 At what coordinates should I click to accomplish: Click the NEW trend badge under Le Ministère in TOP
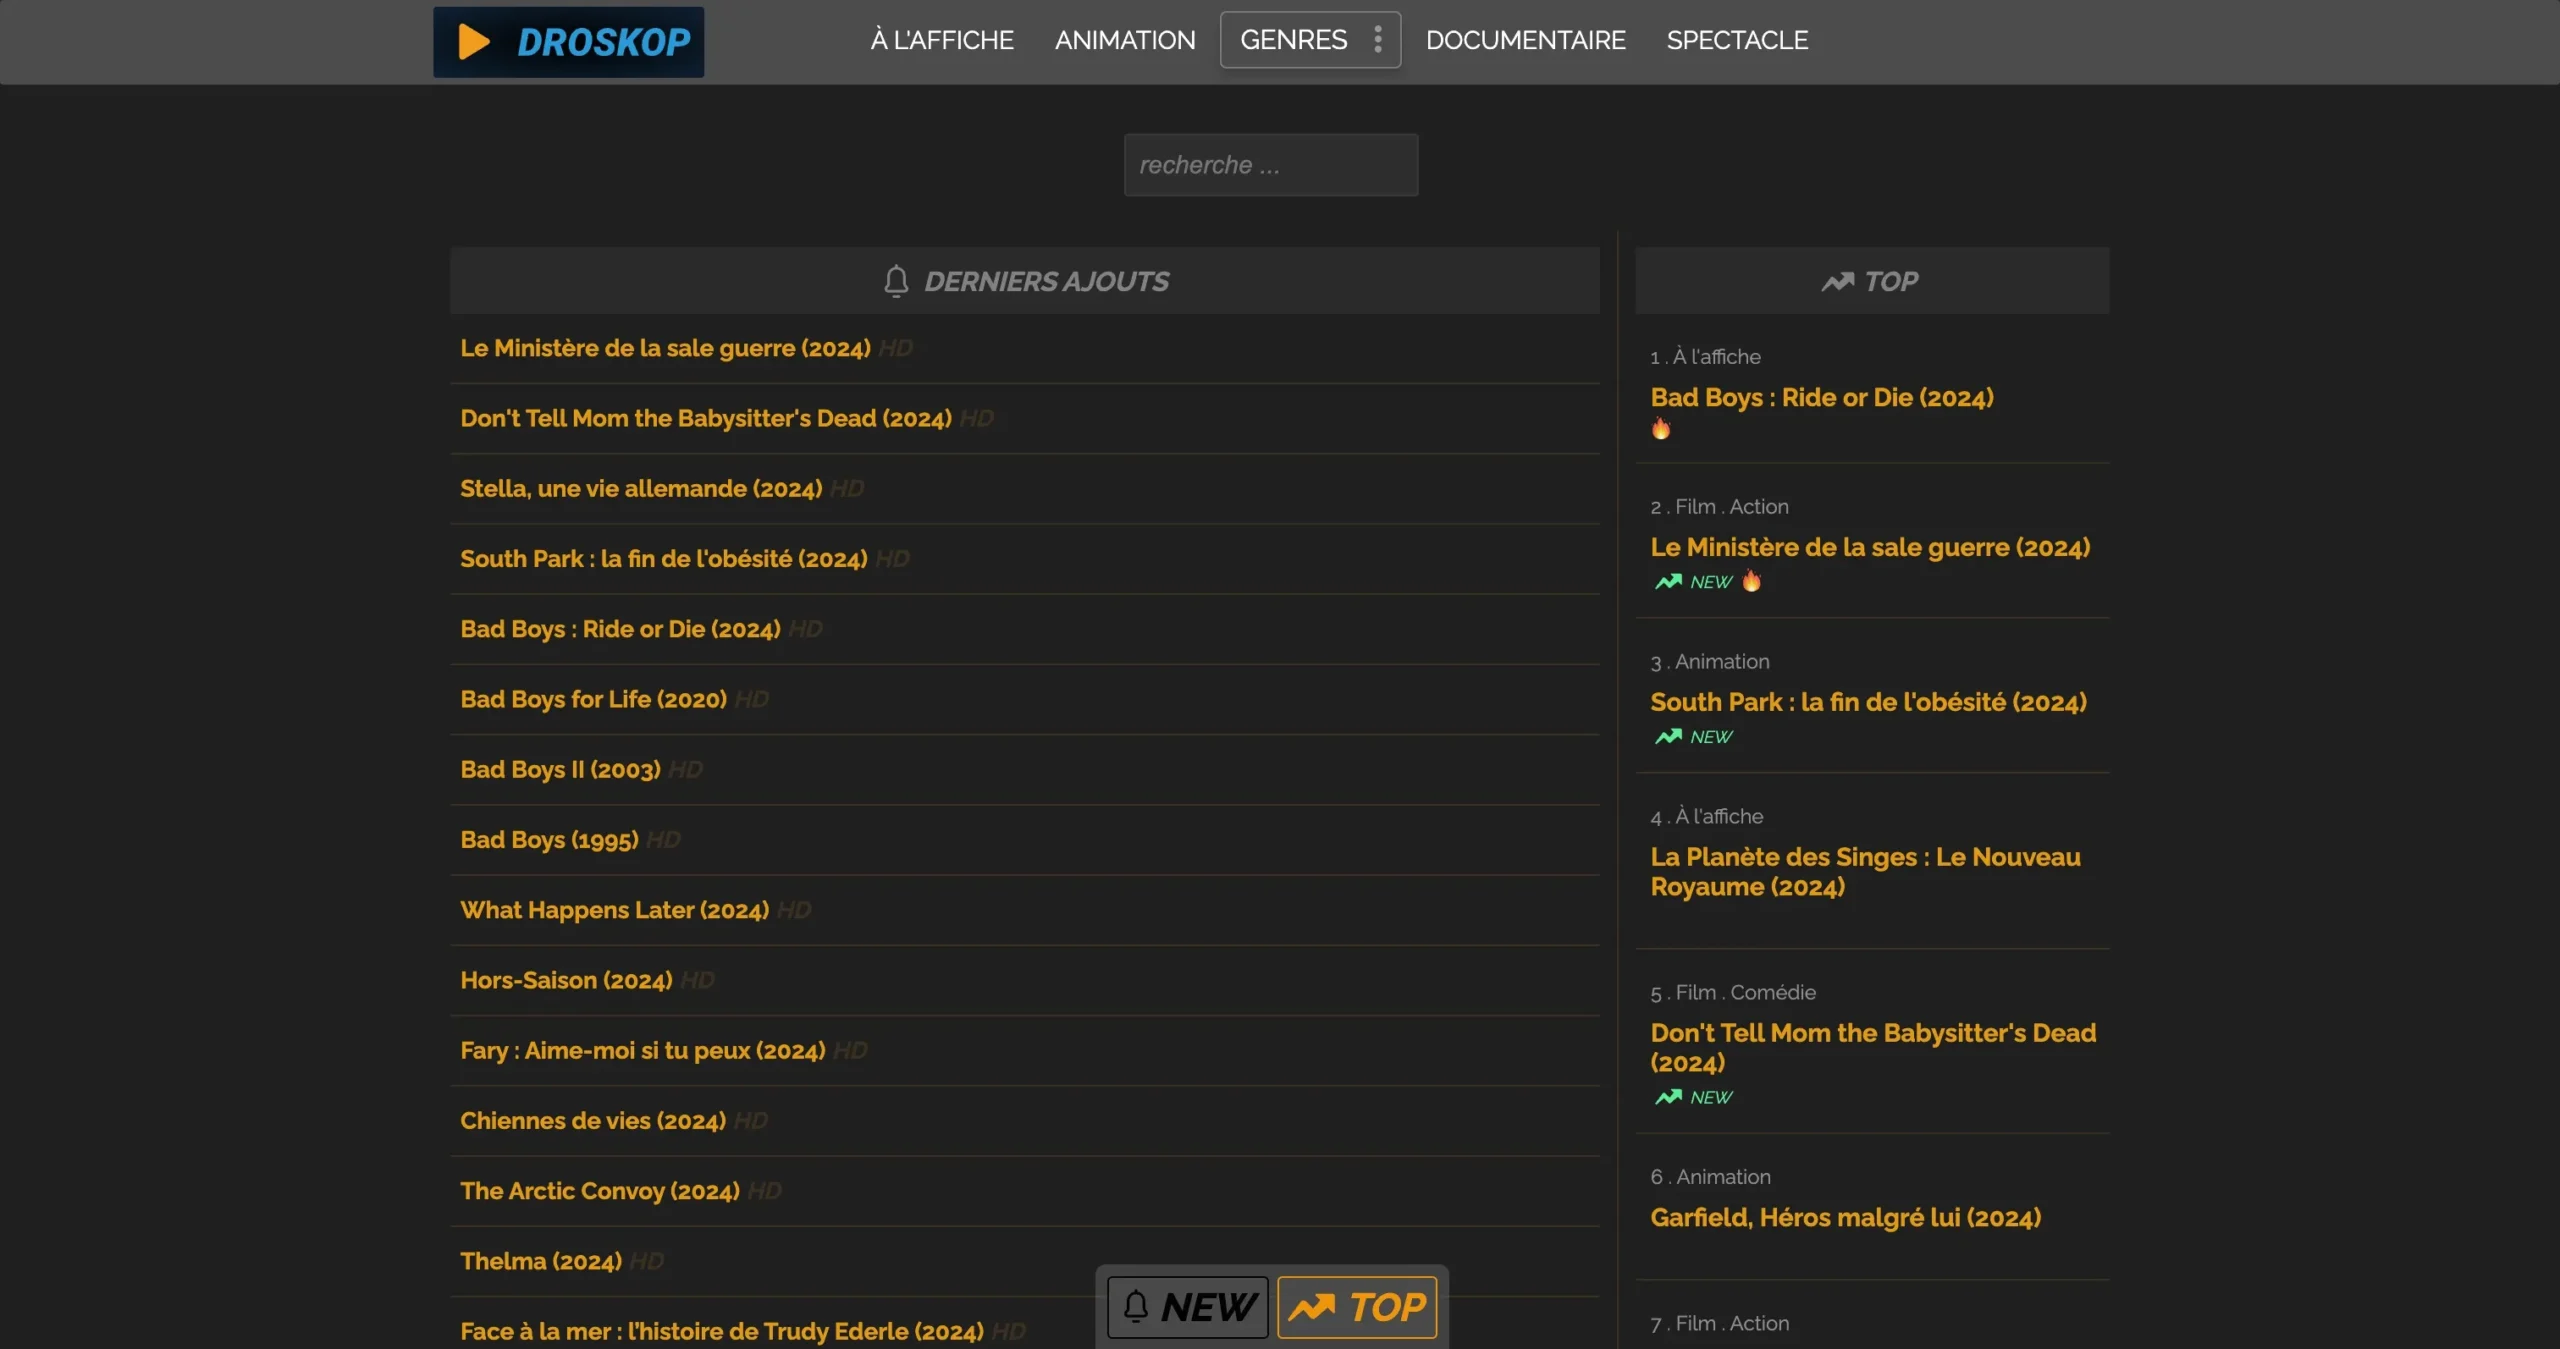click(1693, 582)
